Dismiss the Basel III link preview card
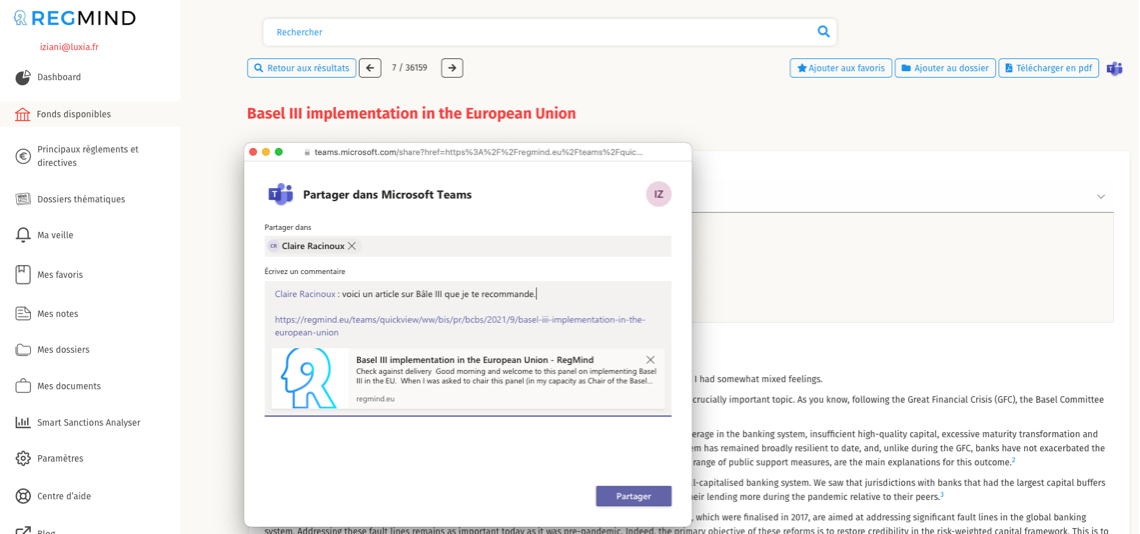1140x534 pixels. pyautogui.click(x=651, y=359)
